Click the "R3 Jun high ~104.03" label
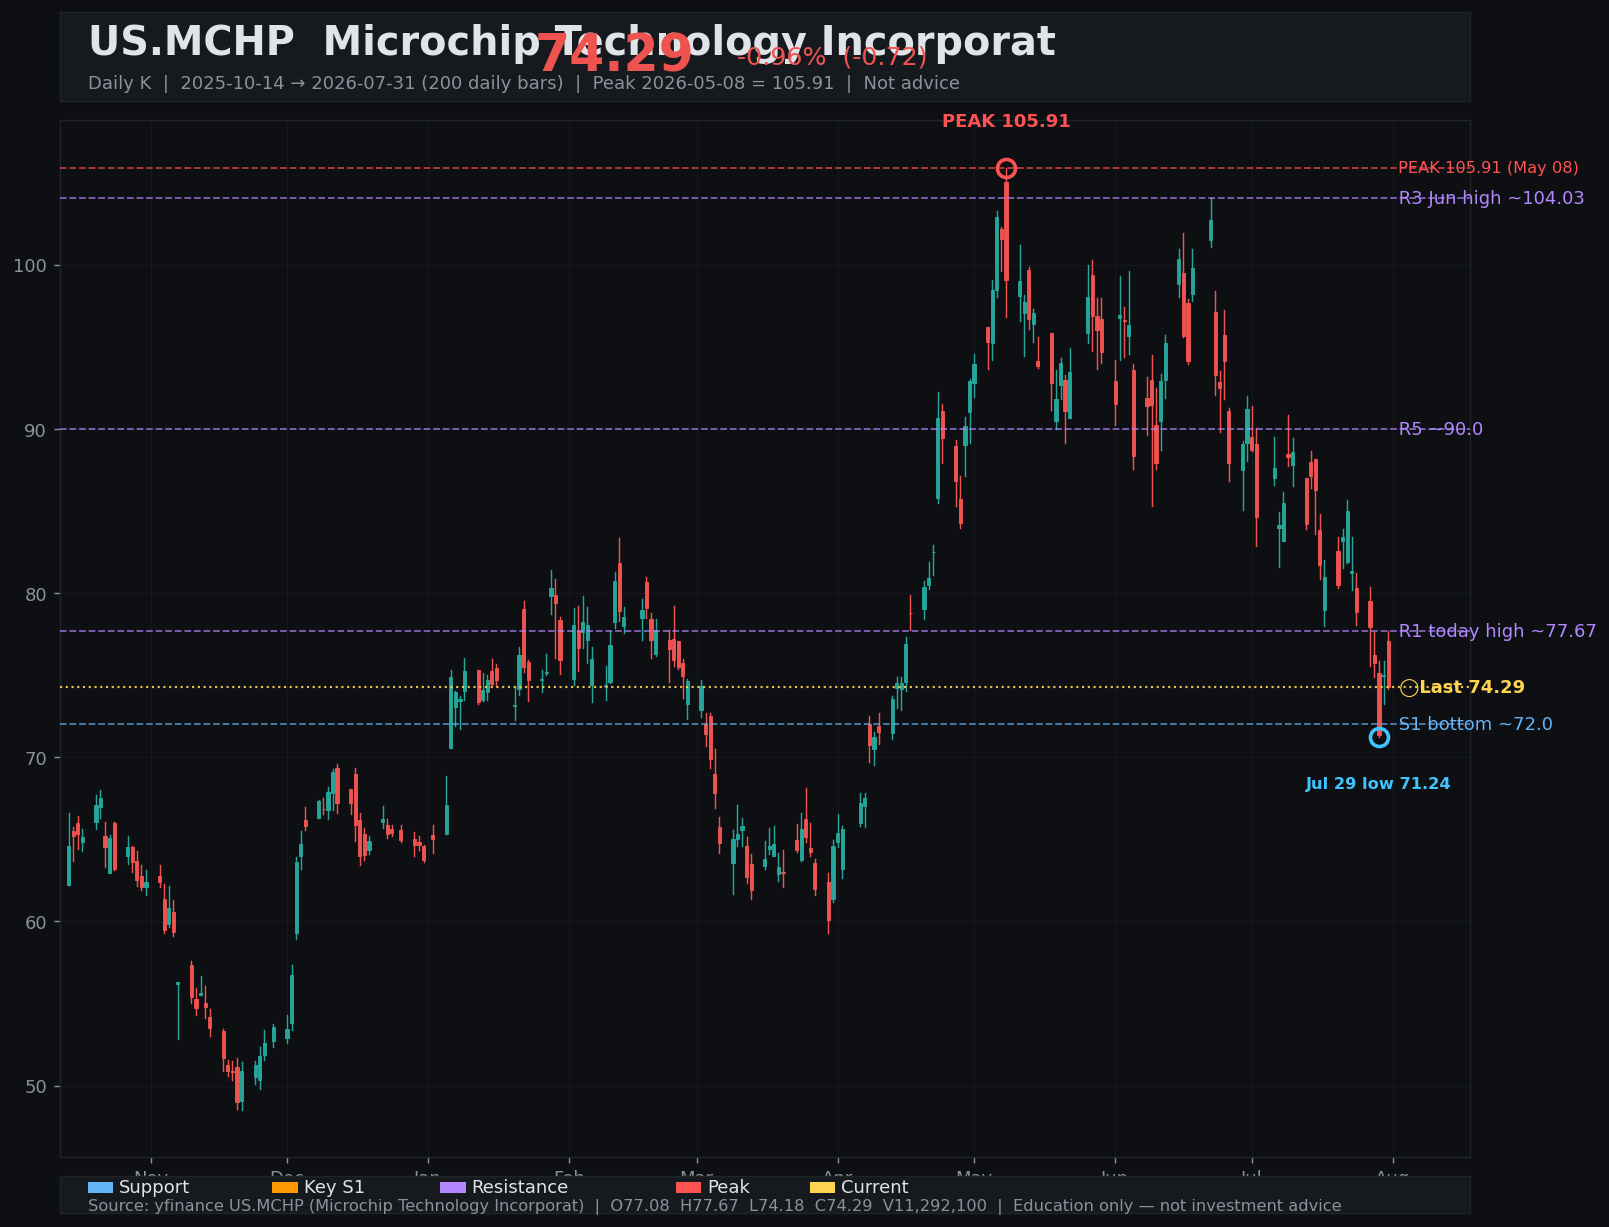 (1491, 198)
